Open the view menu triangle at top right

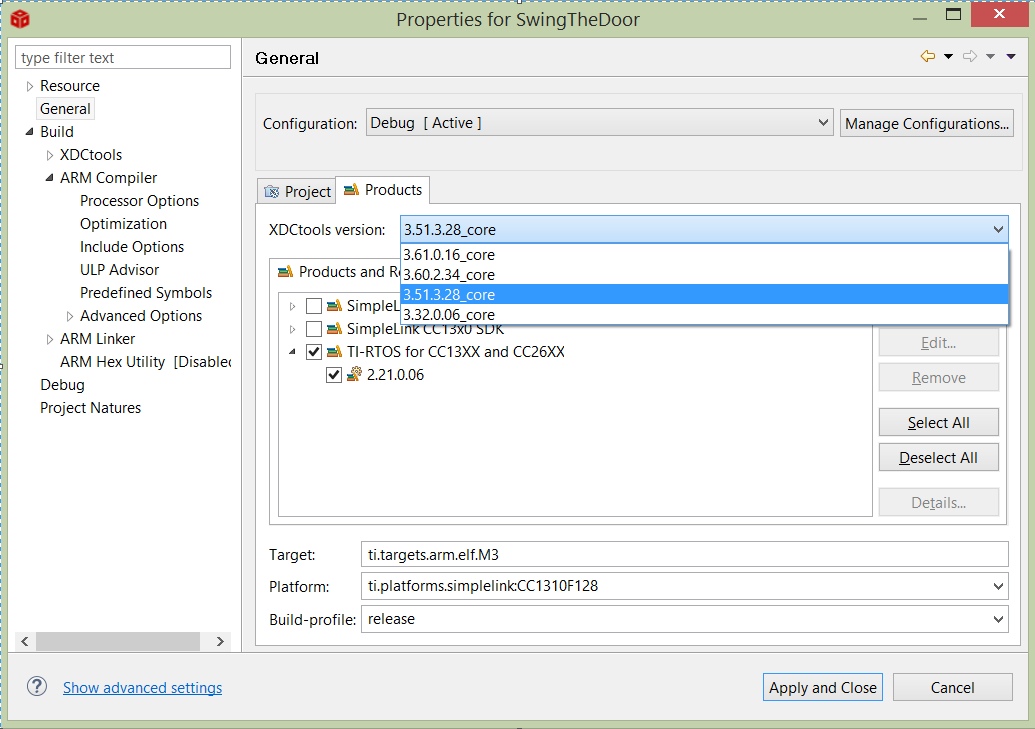point(1012,57)
